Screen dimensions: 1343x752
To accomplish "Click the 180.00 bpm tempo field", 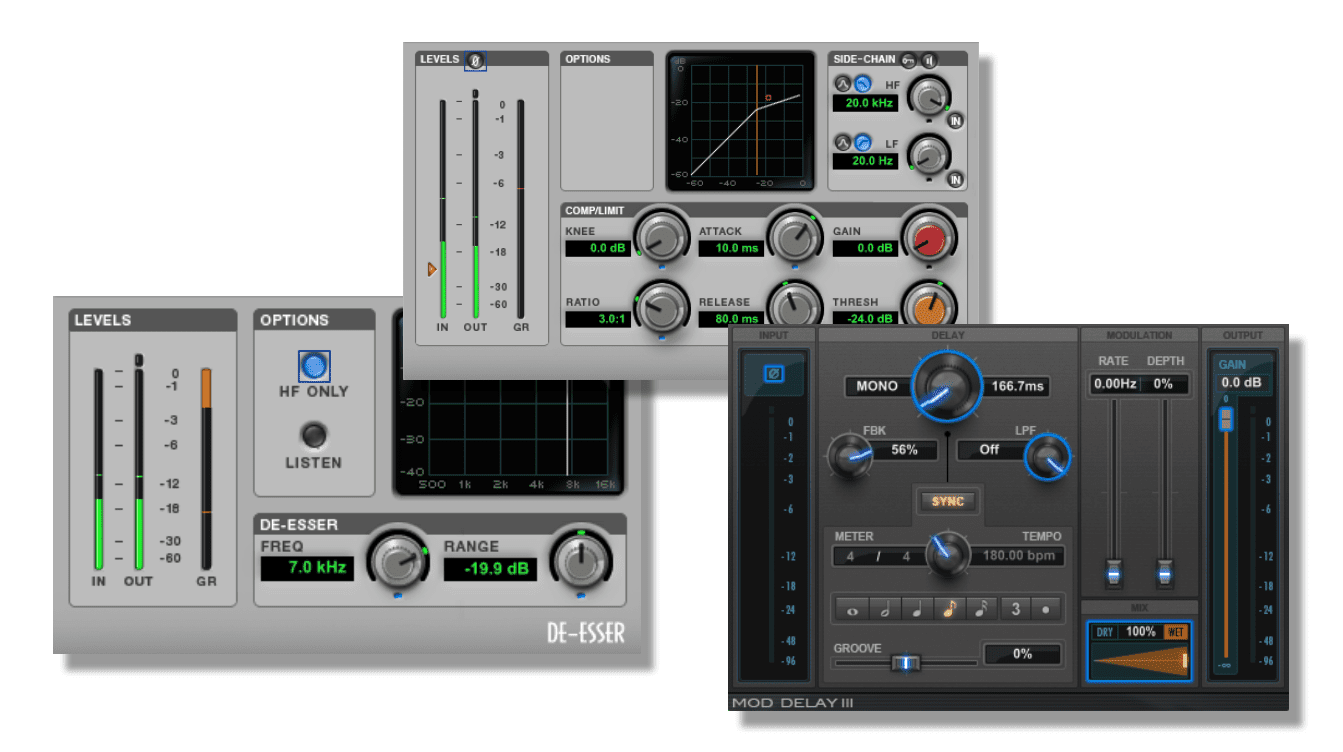I will (x=1017, y=556).
